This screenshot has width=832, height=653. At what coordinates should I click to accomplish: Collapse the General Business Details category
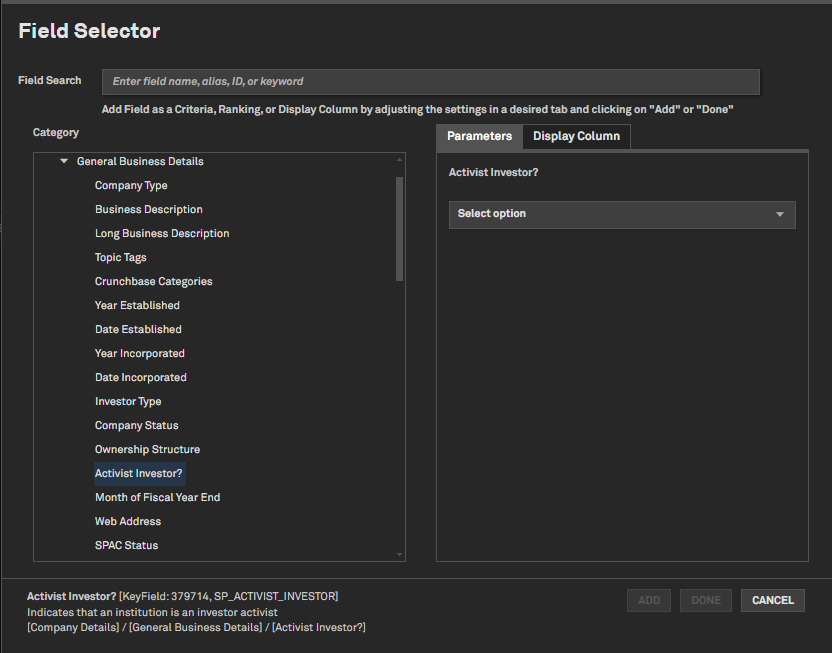coord(64,161)
